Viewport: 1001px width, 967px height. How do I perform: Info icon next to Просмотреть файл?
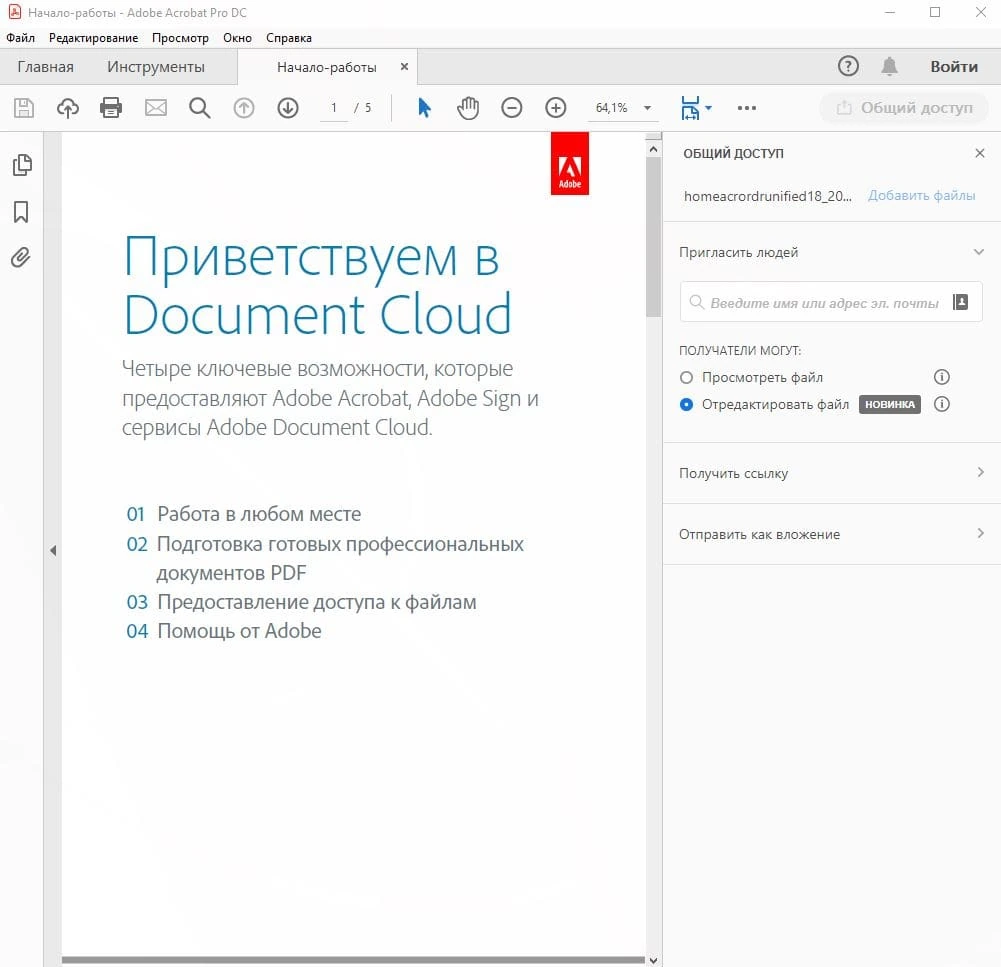point(942,377)
